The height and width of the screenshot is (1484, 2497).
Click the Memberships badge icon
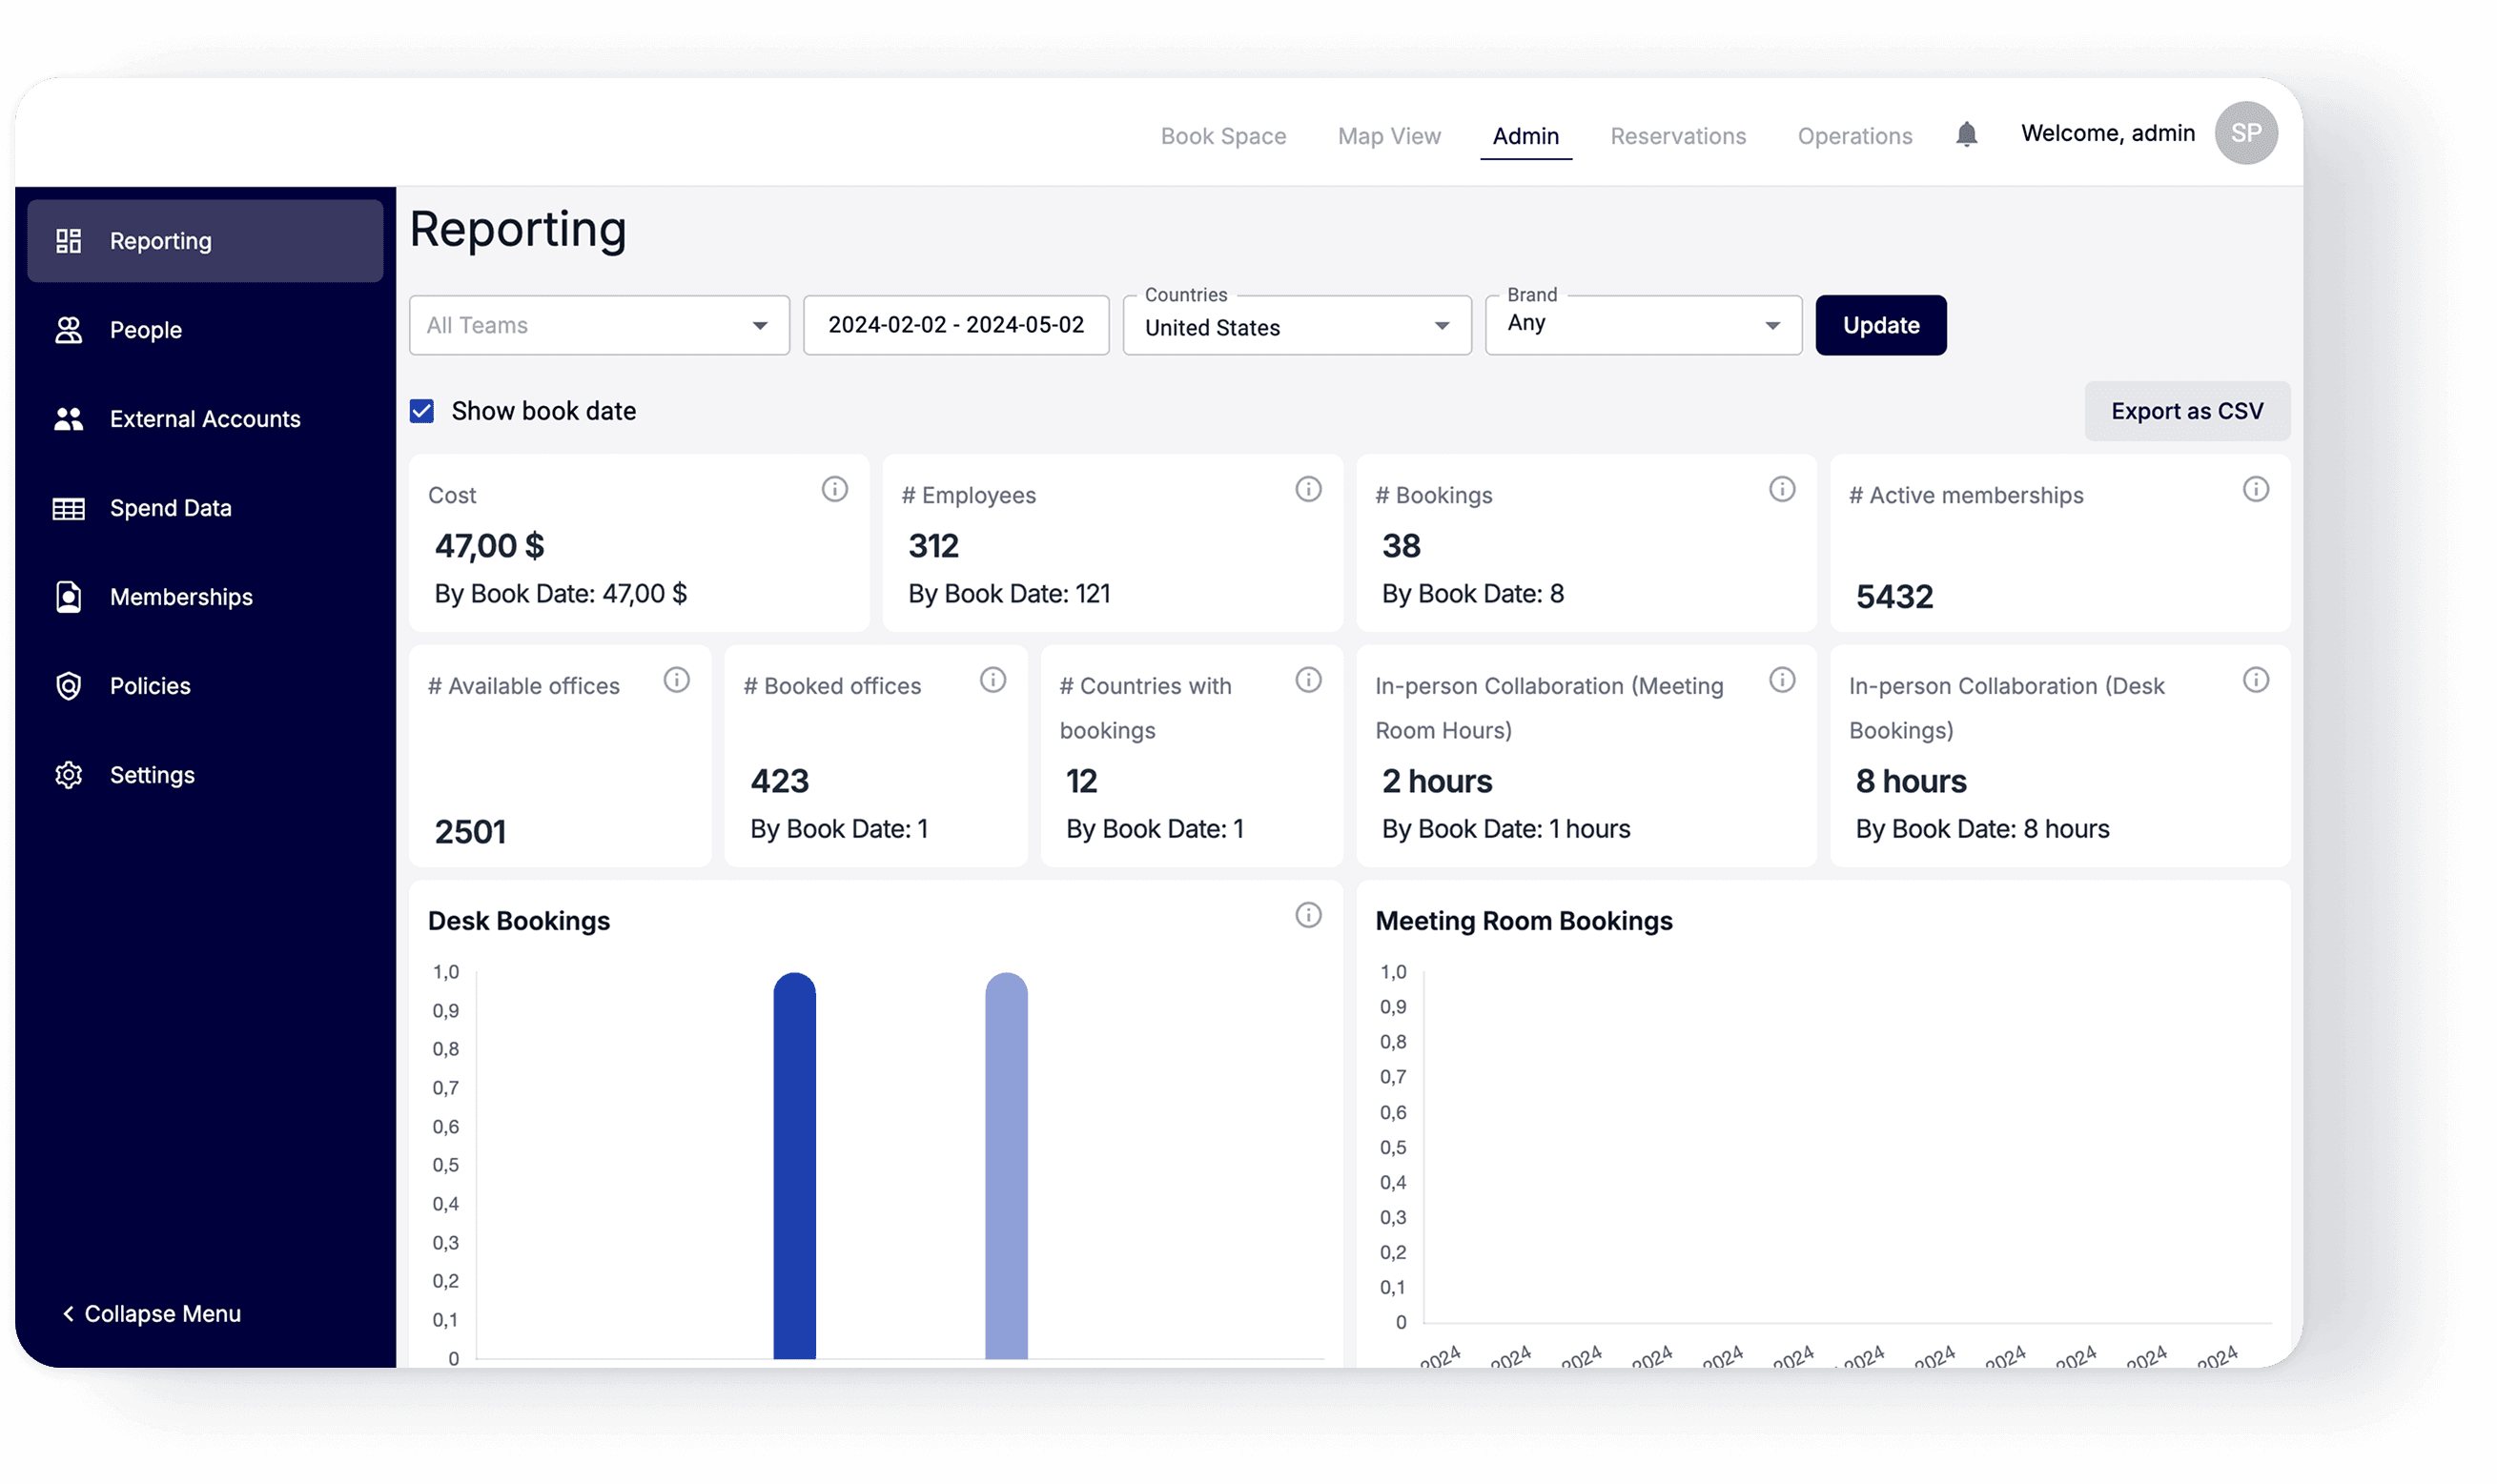pos(68,597)
